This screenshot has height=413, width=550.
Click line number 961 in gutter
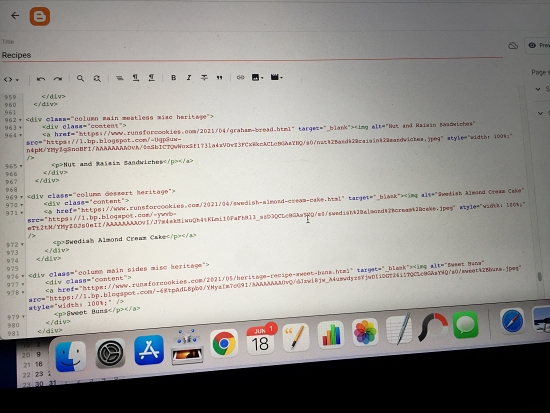[x=10, y=113]
